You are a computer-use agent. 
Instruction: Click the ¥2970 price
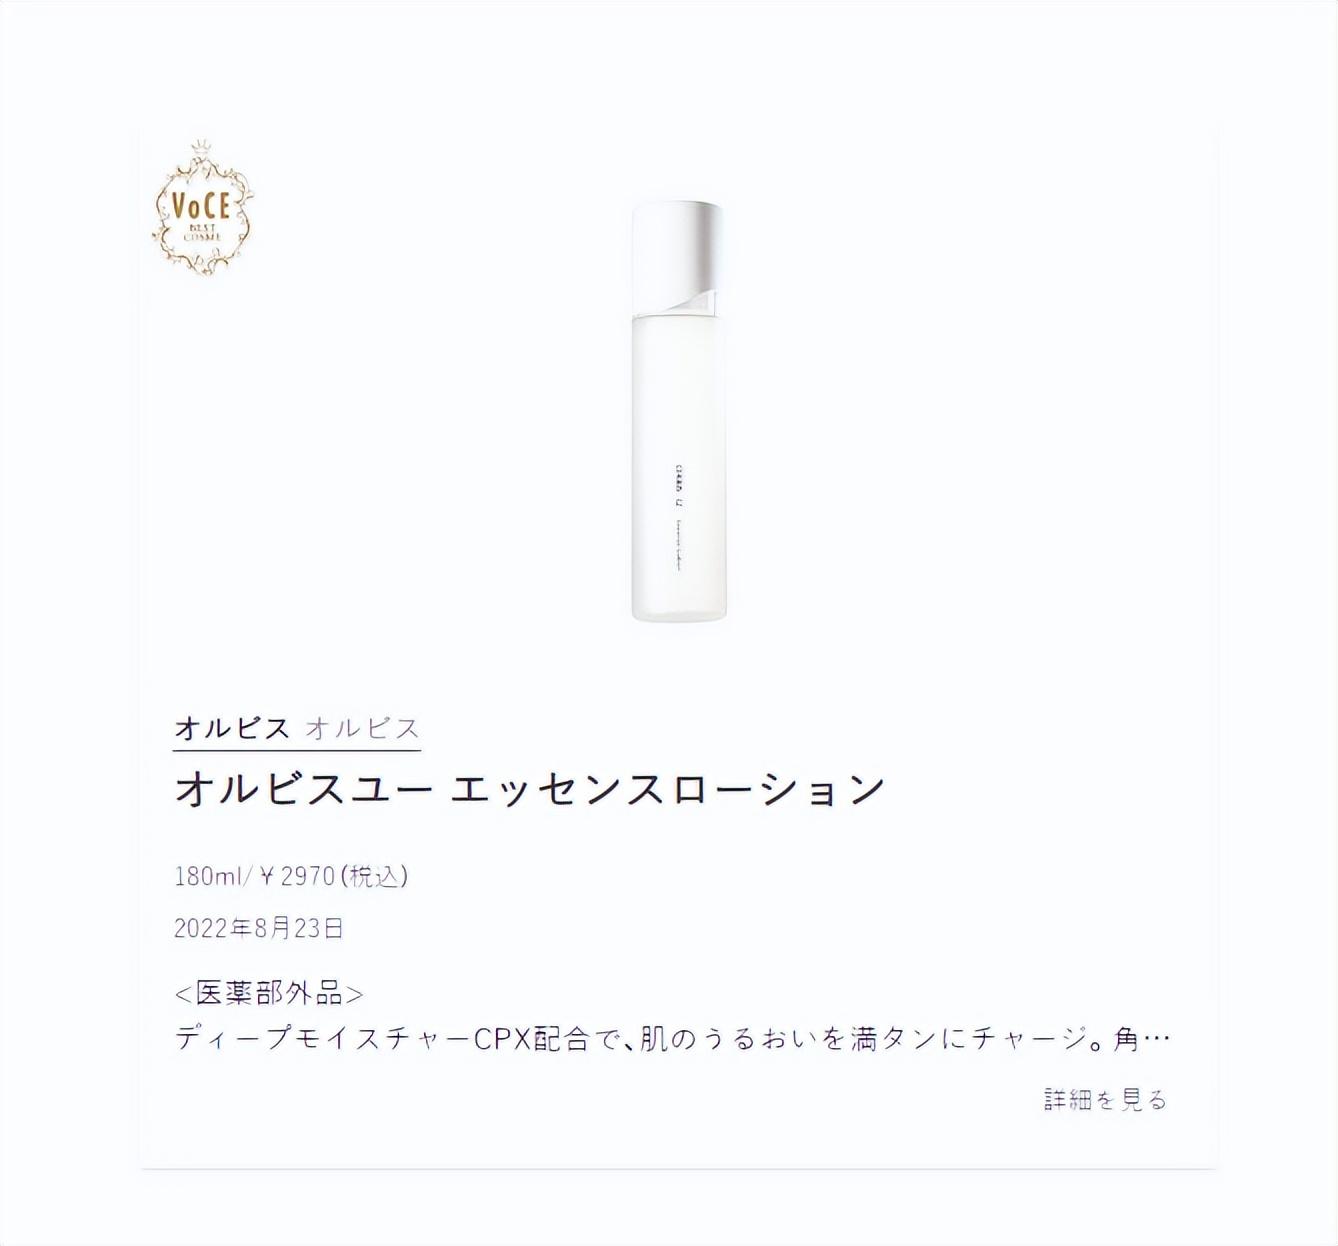[297, 877]
